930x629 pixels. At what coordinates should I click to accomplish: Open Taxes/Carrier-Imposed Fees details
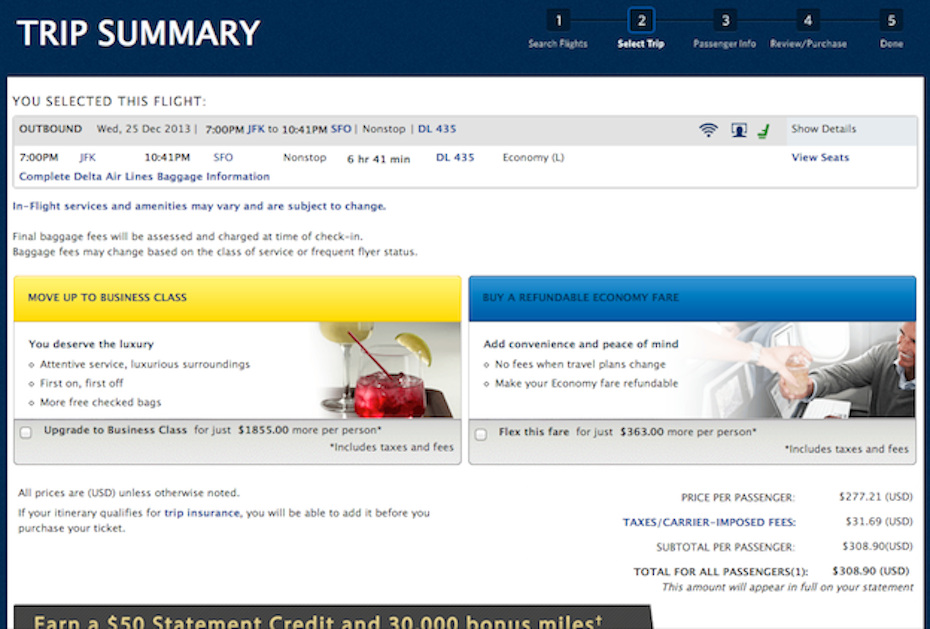pos(709,522)
